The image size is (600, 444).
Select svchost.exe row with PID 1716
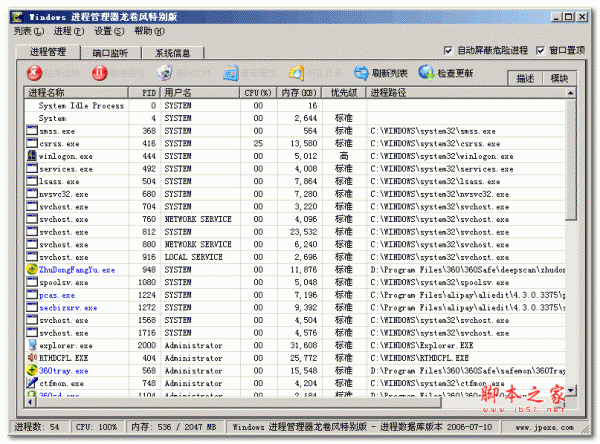pos(295,333)
